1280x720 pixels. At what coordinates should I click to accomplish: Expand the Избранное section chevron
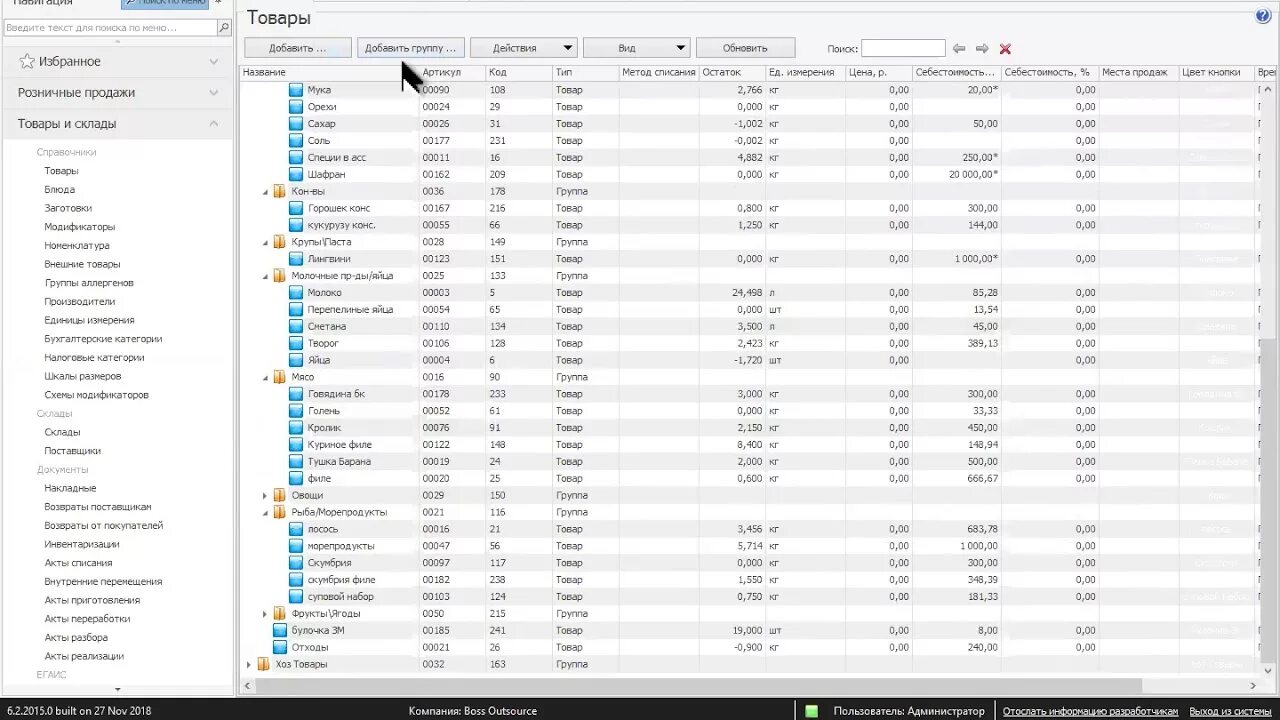coord(213,62)
